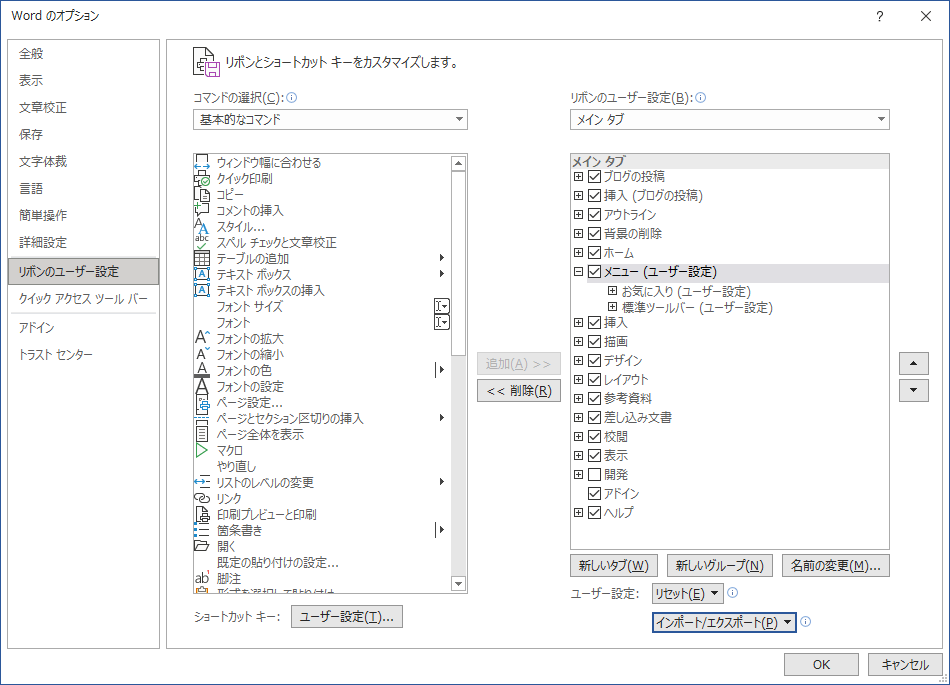Click the コピー command icon
The image size is (950, 685).
pyautogui.click(x=202, y=194)
